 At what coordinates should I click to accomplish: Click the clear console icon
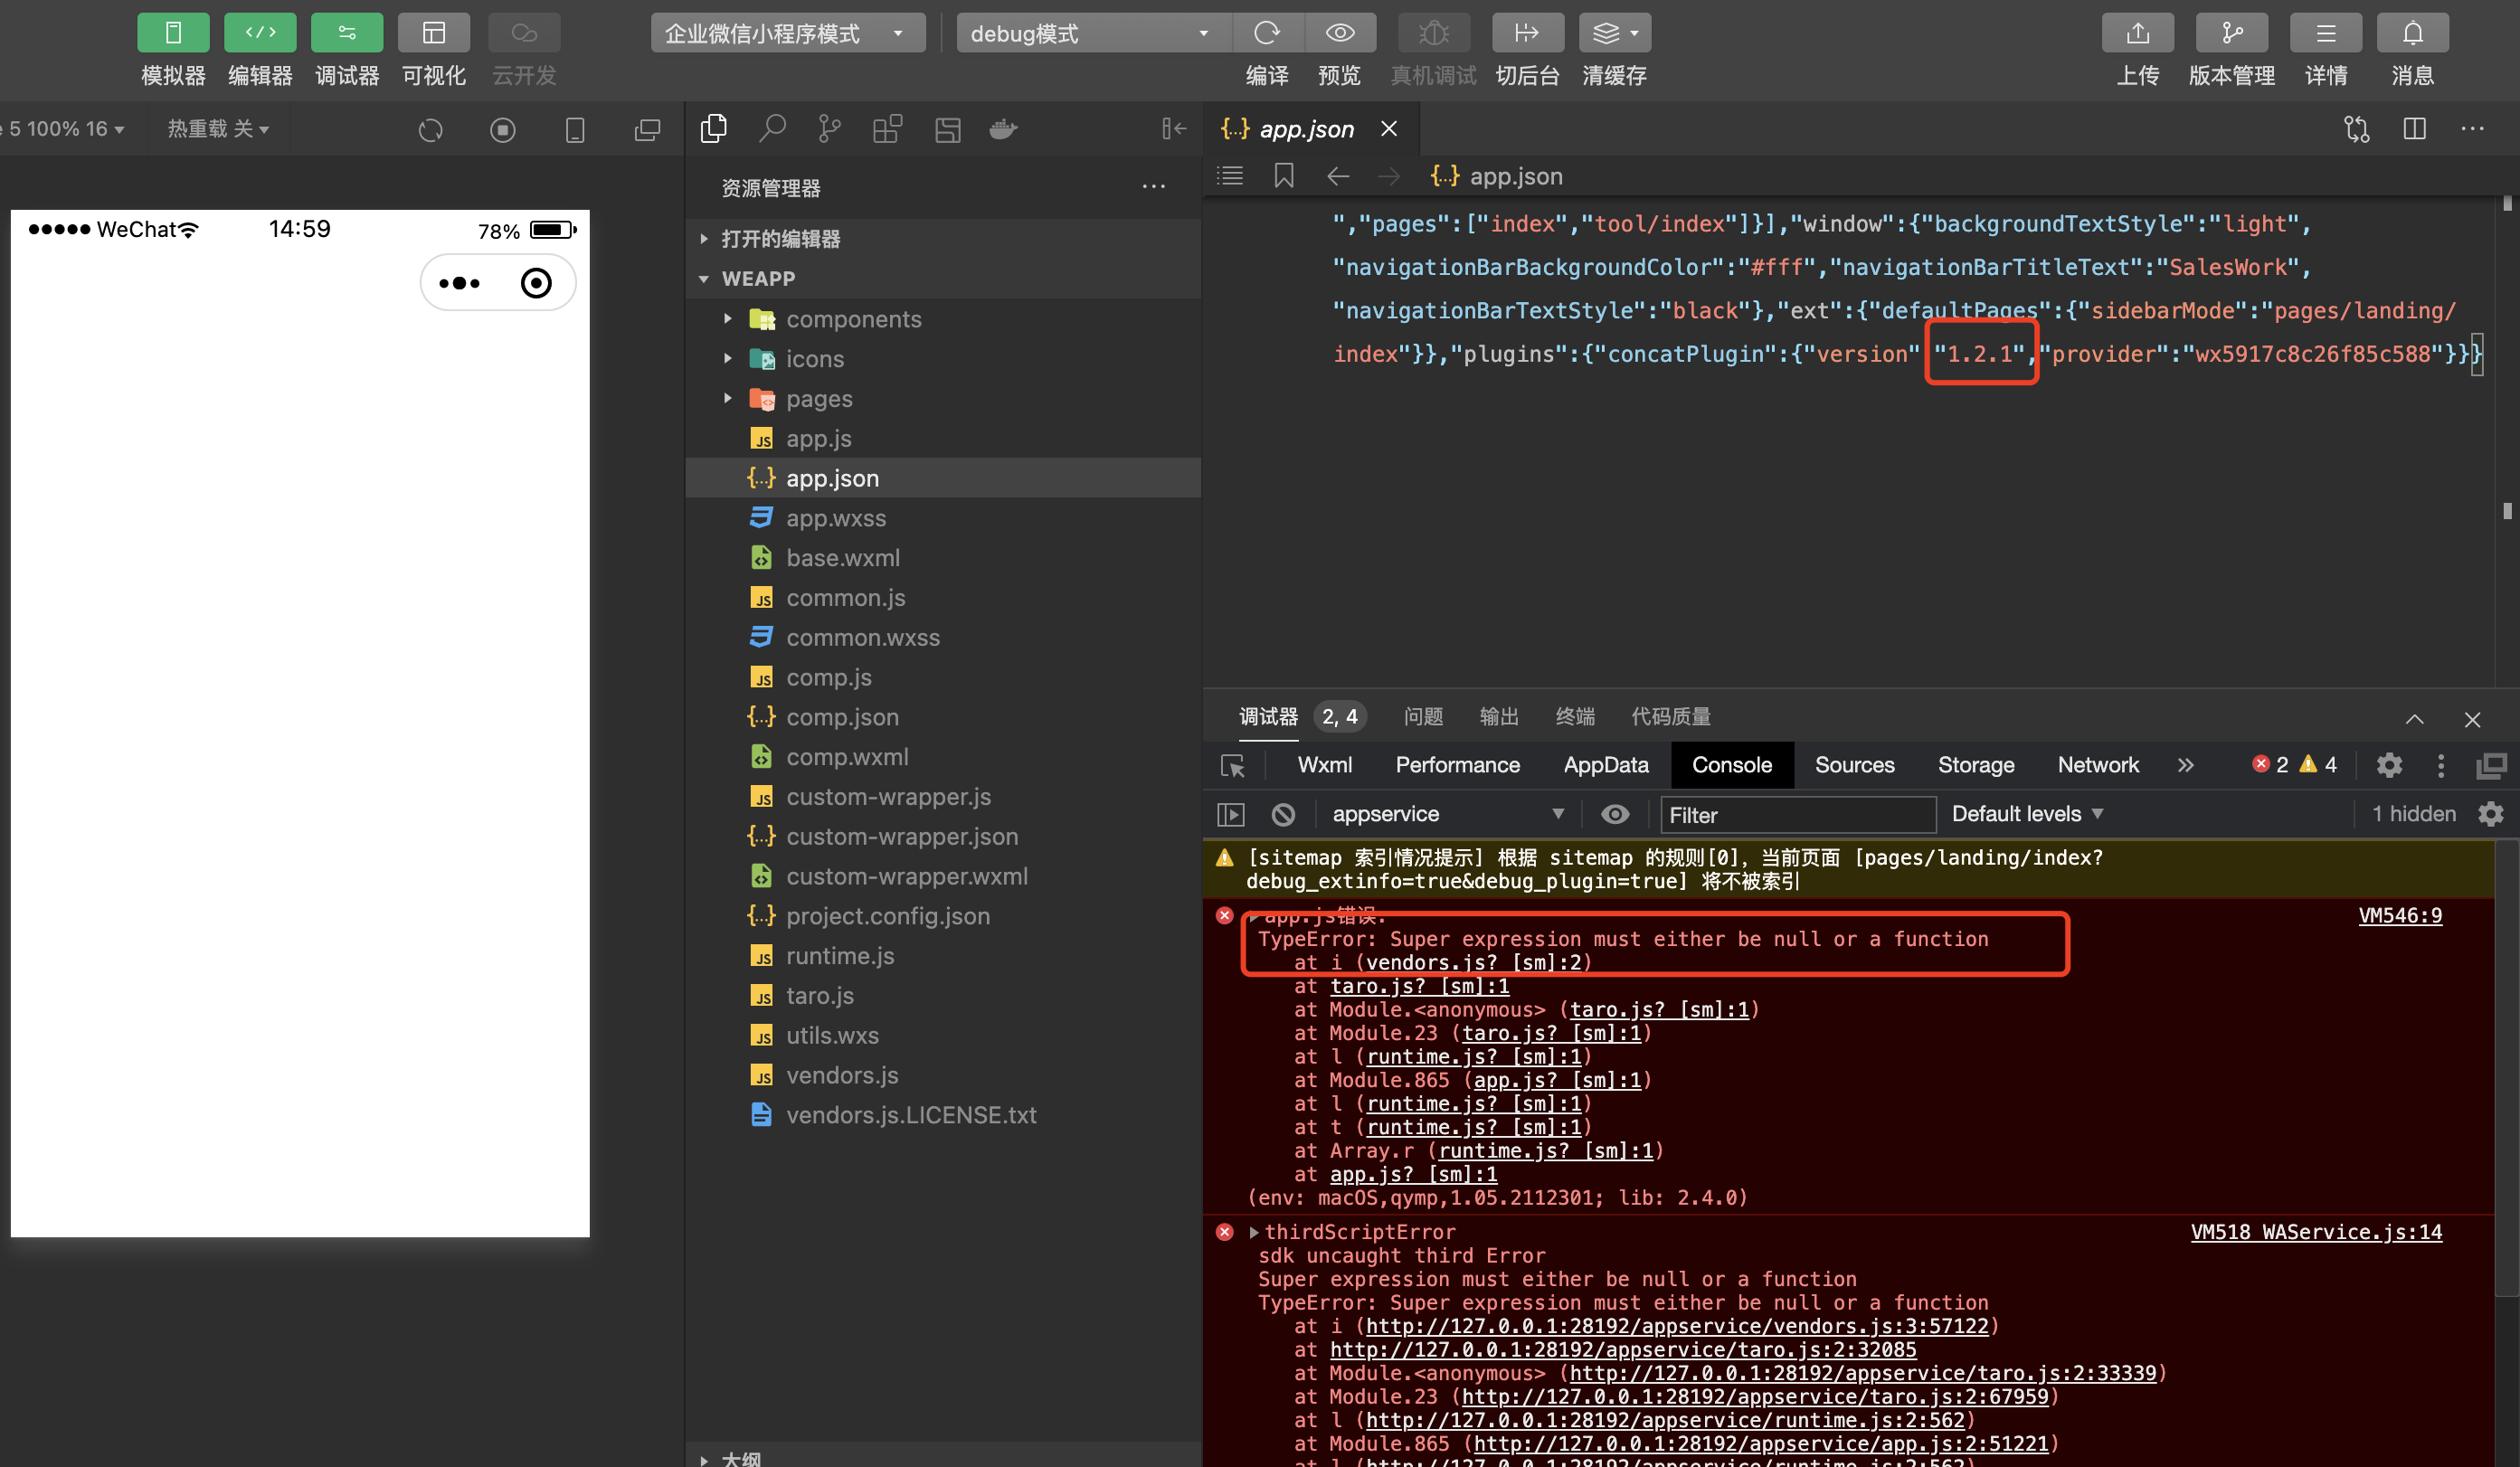pos(1283,815)
